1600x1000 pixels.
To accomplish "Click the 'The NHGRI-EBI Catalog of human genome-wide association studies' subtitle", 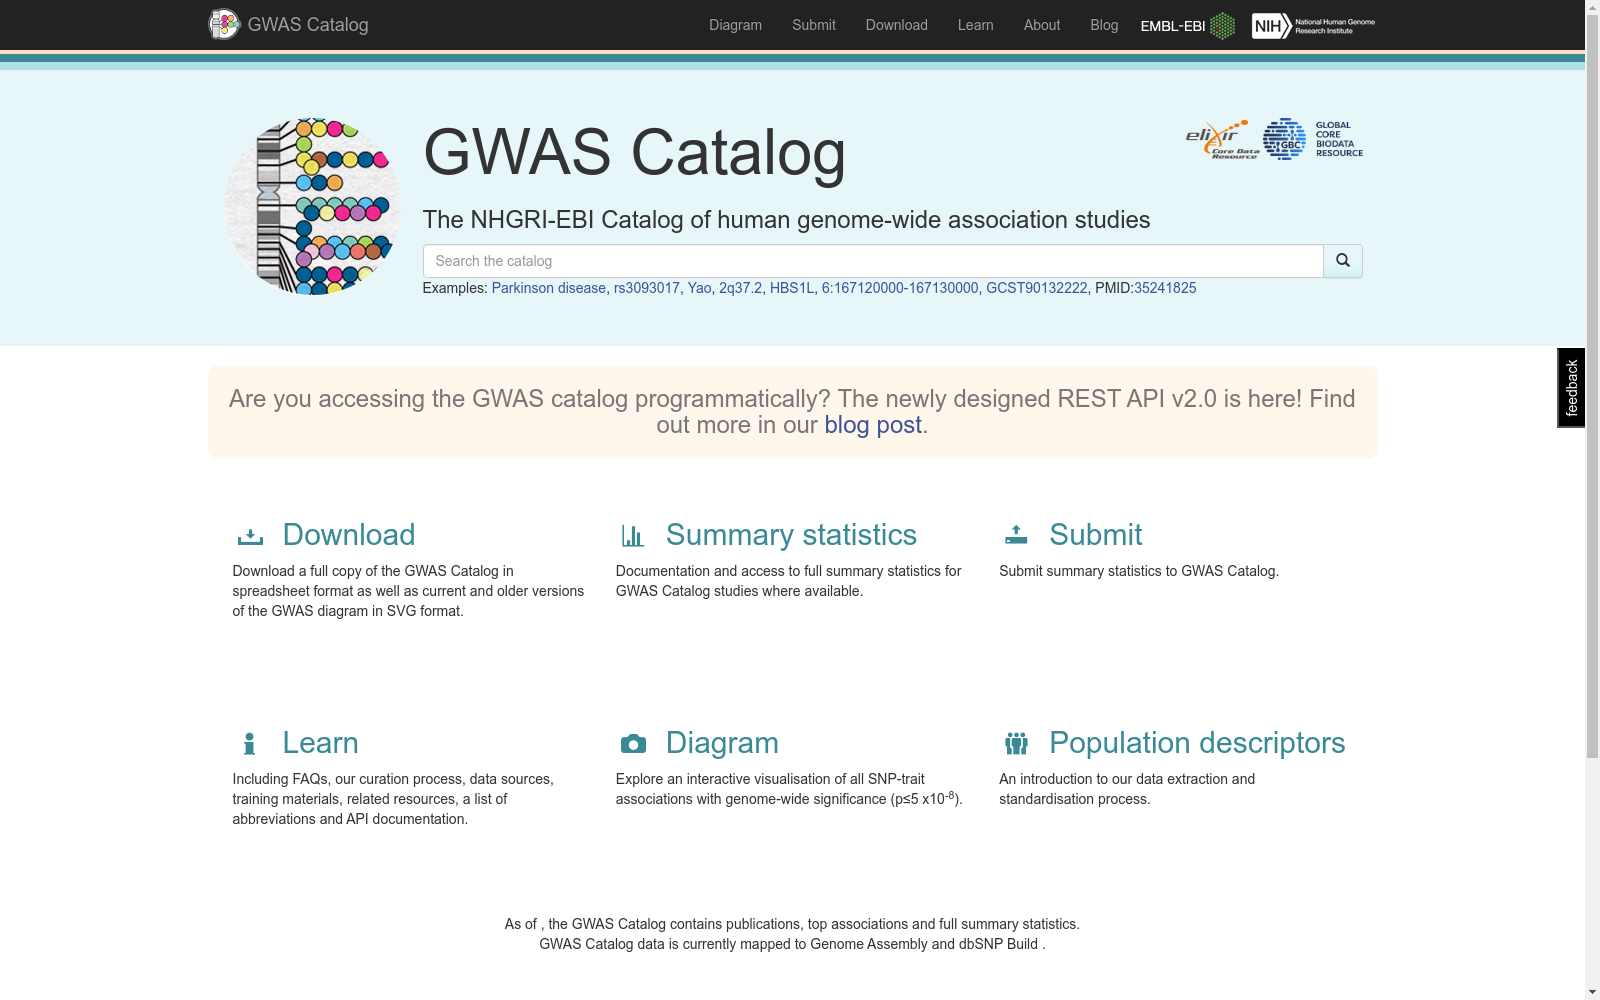I will coord(786,220).
